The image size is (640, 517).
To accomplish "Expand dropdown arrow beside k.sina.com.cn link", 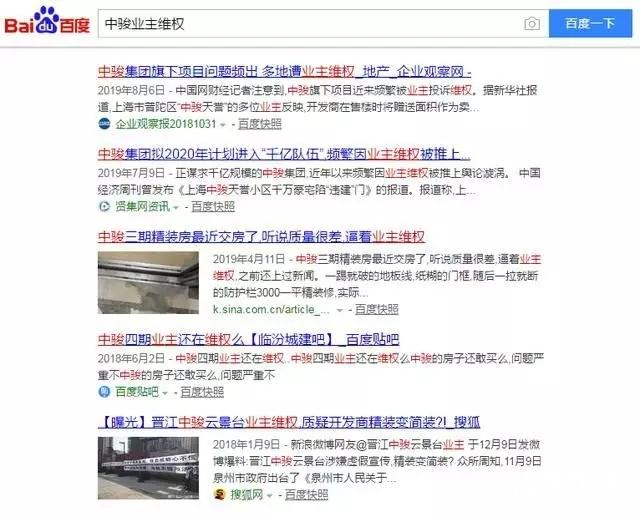I will pos(340,311).
